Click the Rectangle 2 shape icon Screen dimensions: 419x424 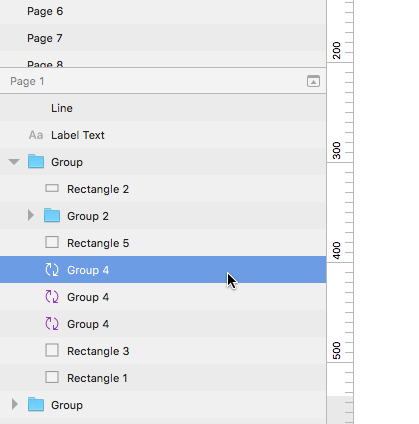52,189
